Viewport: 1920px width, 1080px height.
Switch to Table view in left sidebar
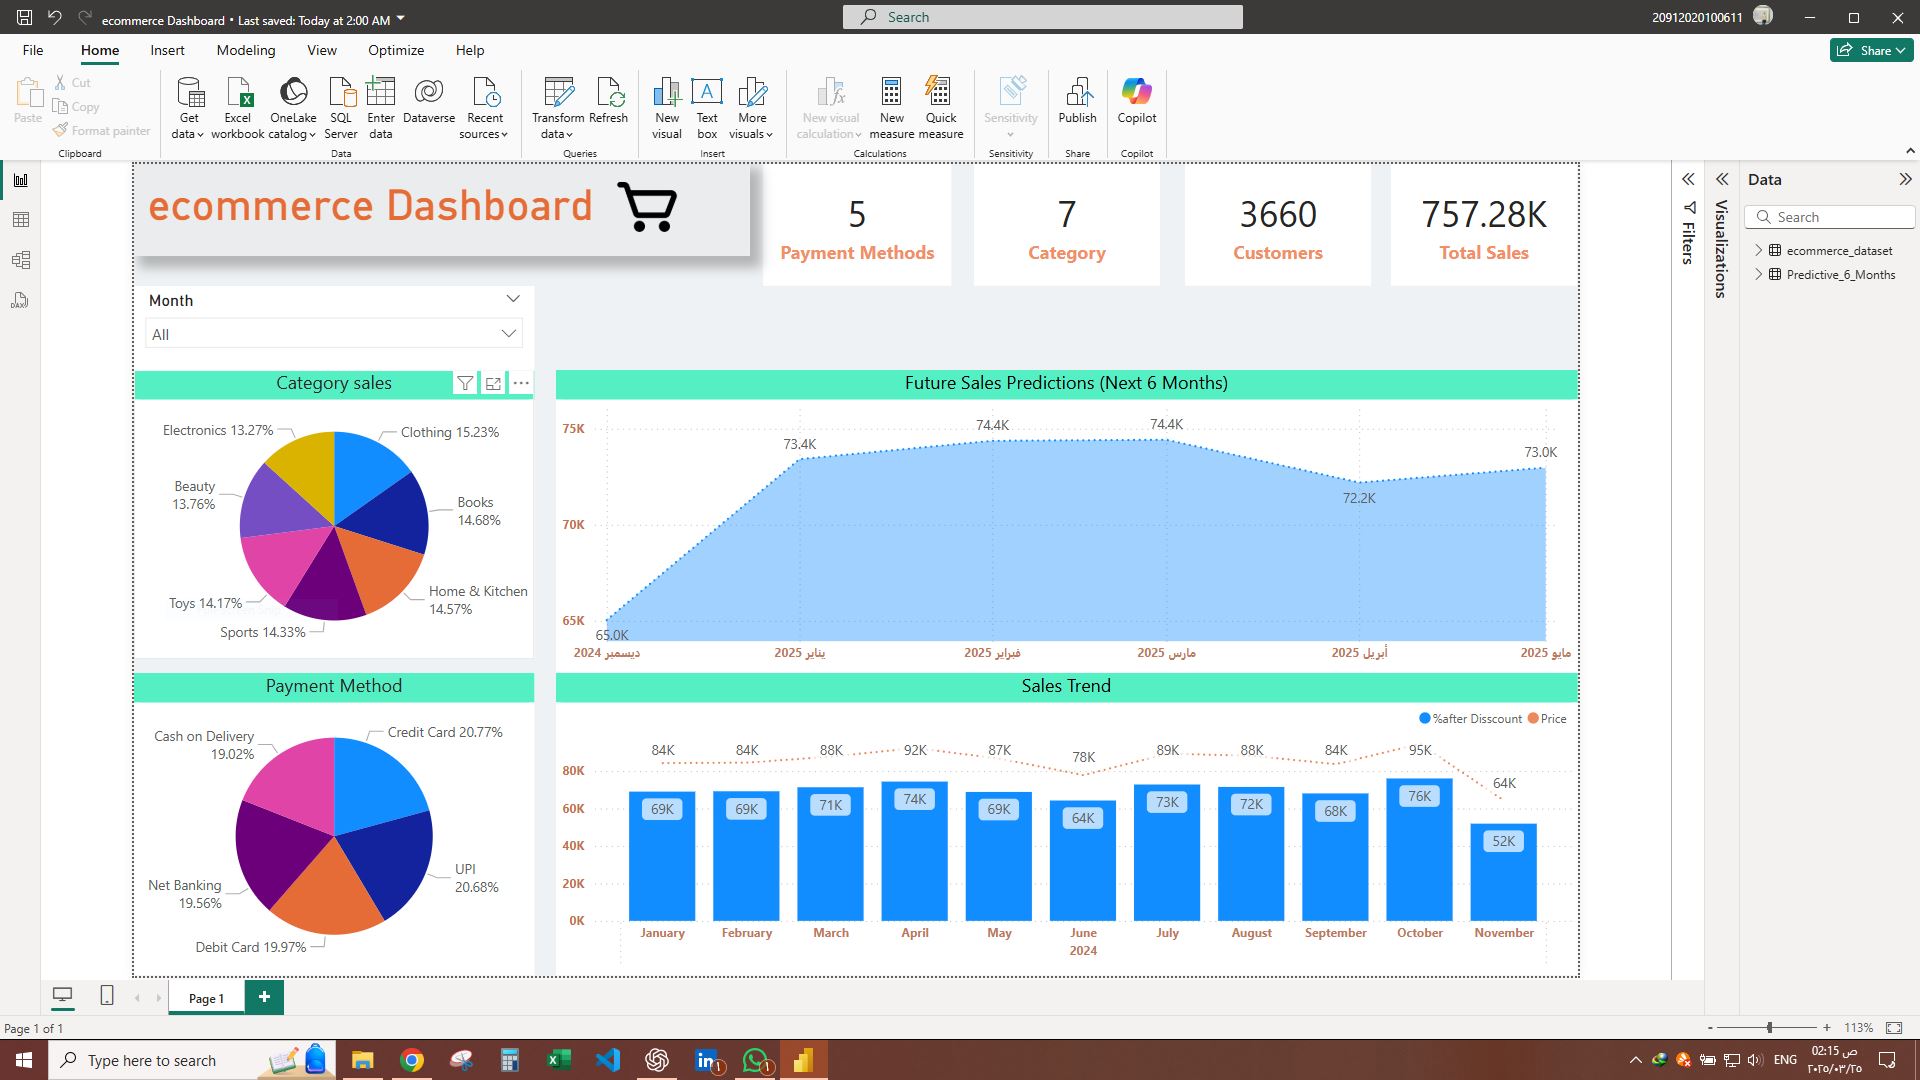pyautogui.click(x=21, y=220)
